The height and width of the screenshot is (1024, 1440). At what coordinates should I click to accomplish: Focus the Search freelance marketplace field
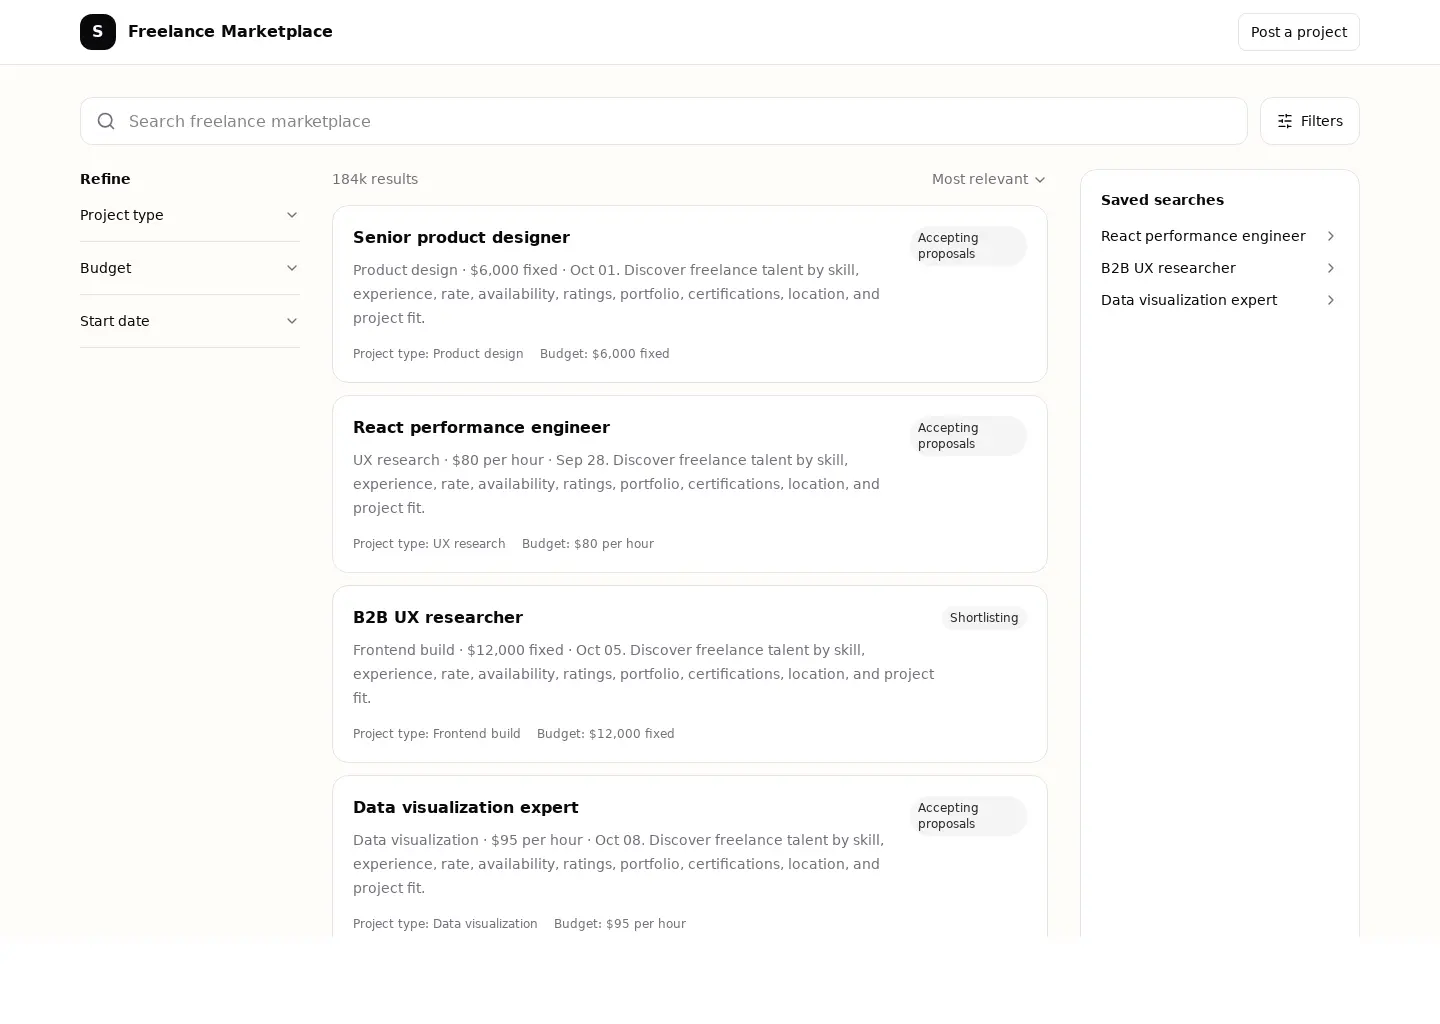click(664, 121)
